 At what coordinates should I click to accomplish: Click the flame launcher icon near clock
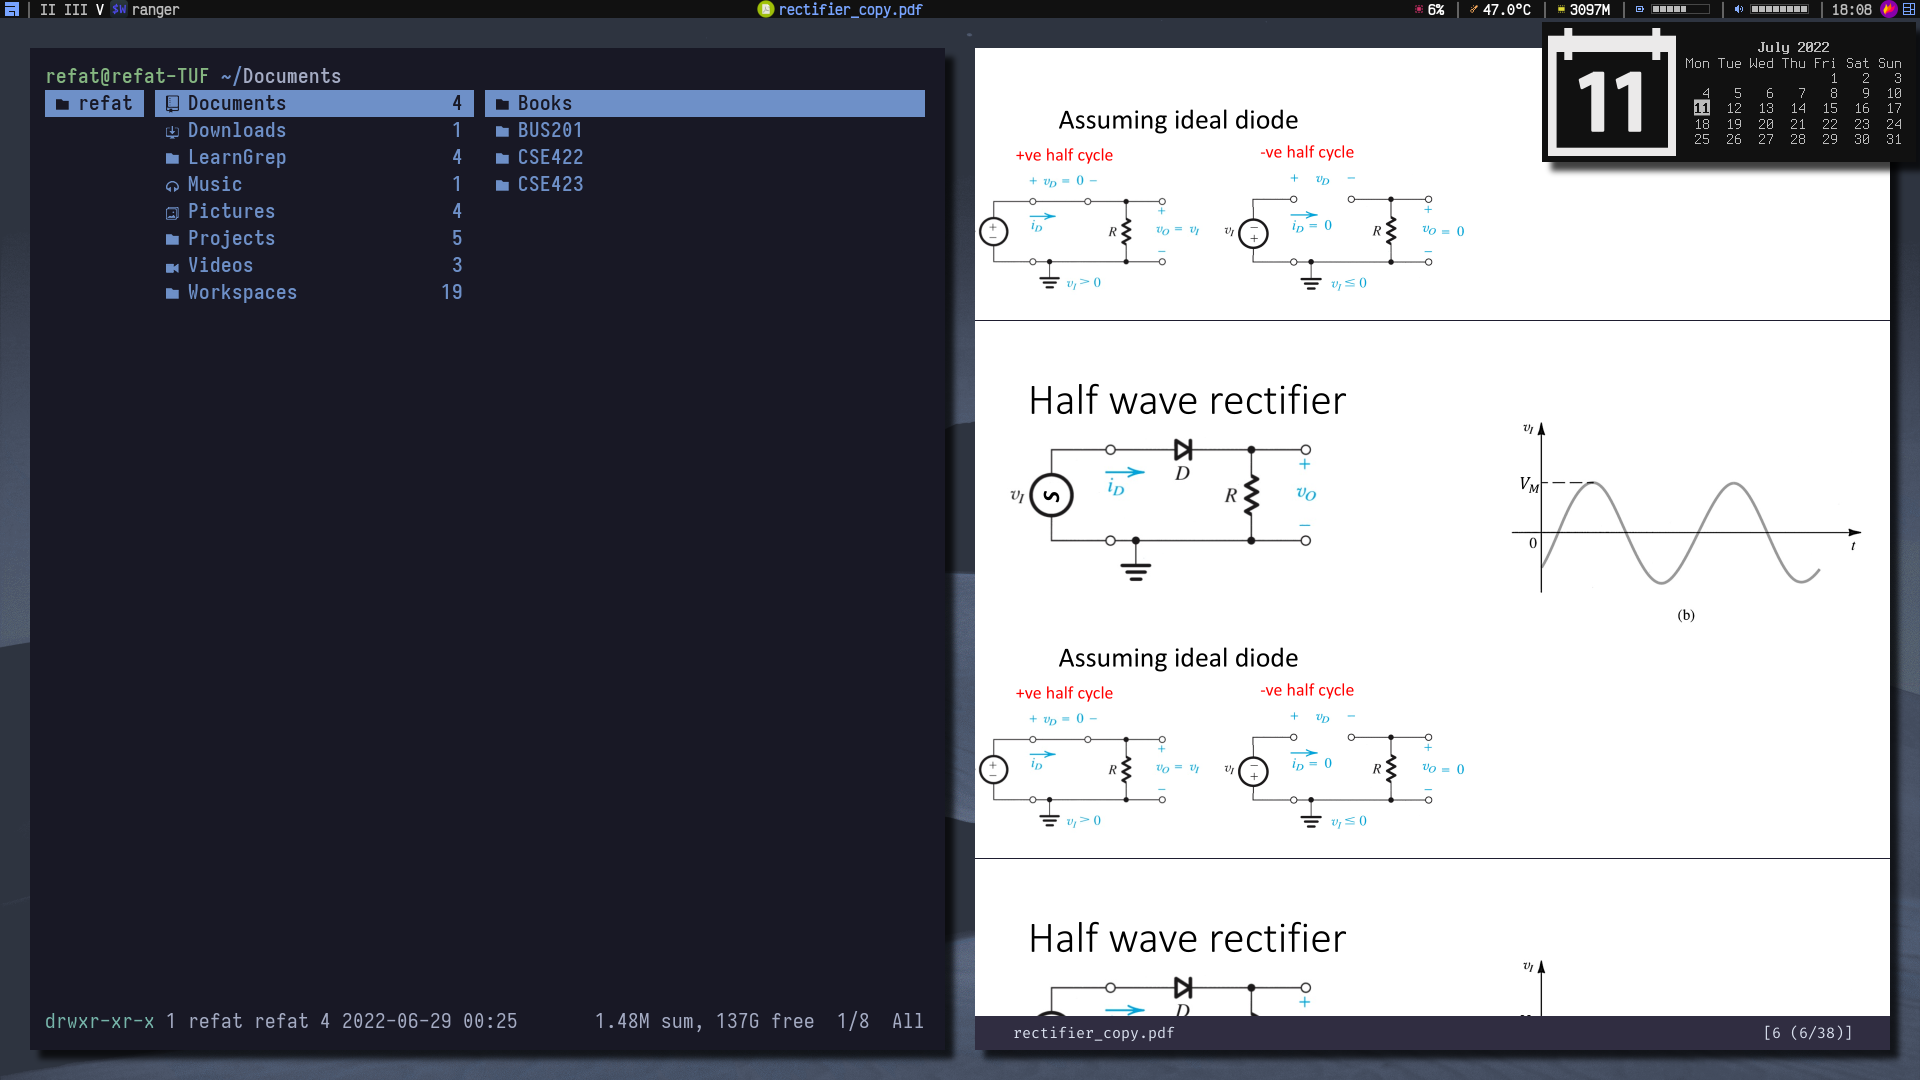[x=1888, y=9]
